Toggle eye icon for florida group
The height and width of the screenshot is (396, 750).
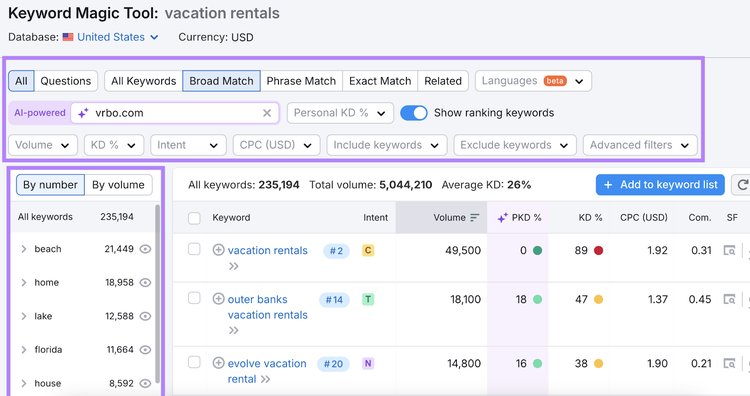coord(145,350)
